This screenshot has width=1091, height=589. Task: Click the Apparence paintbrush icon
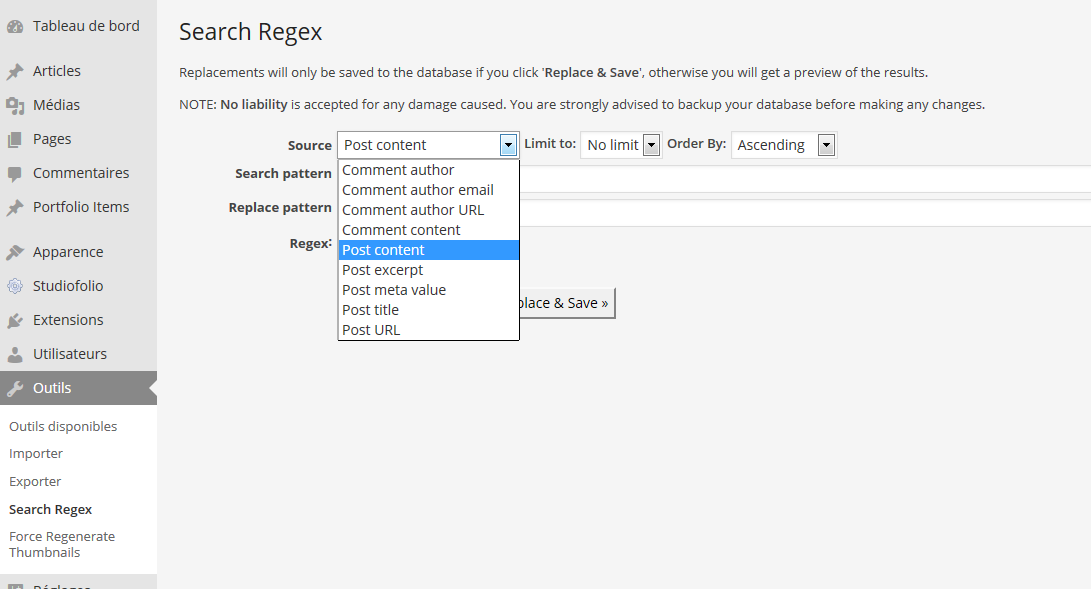click(x=15, y=252)
